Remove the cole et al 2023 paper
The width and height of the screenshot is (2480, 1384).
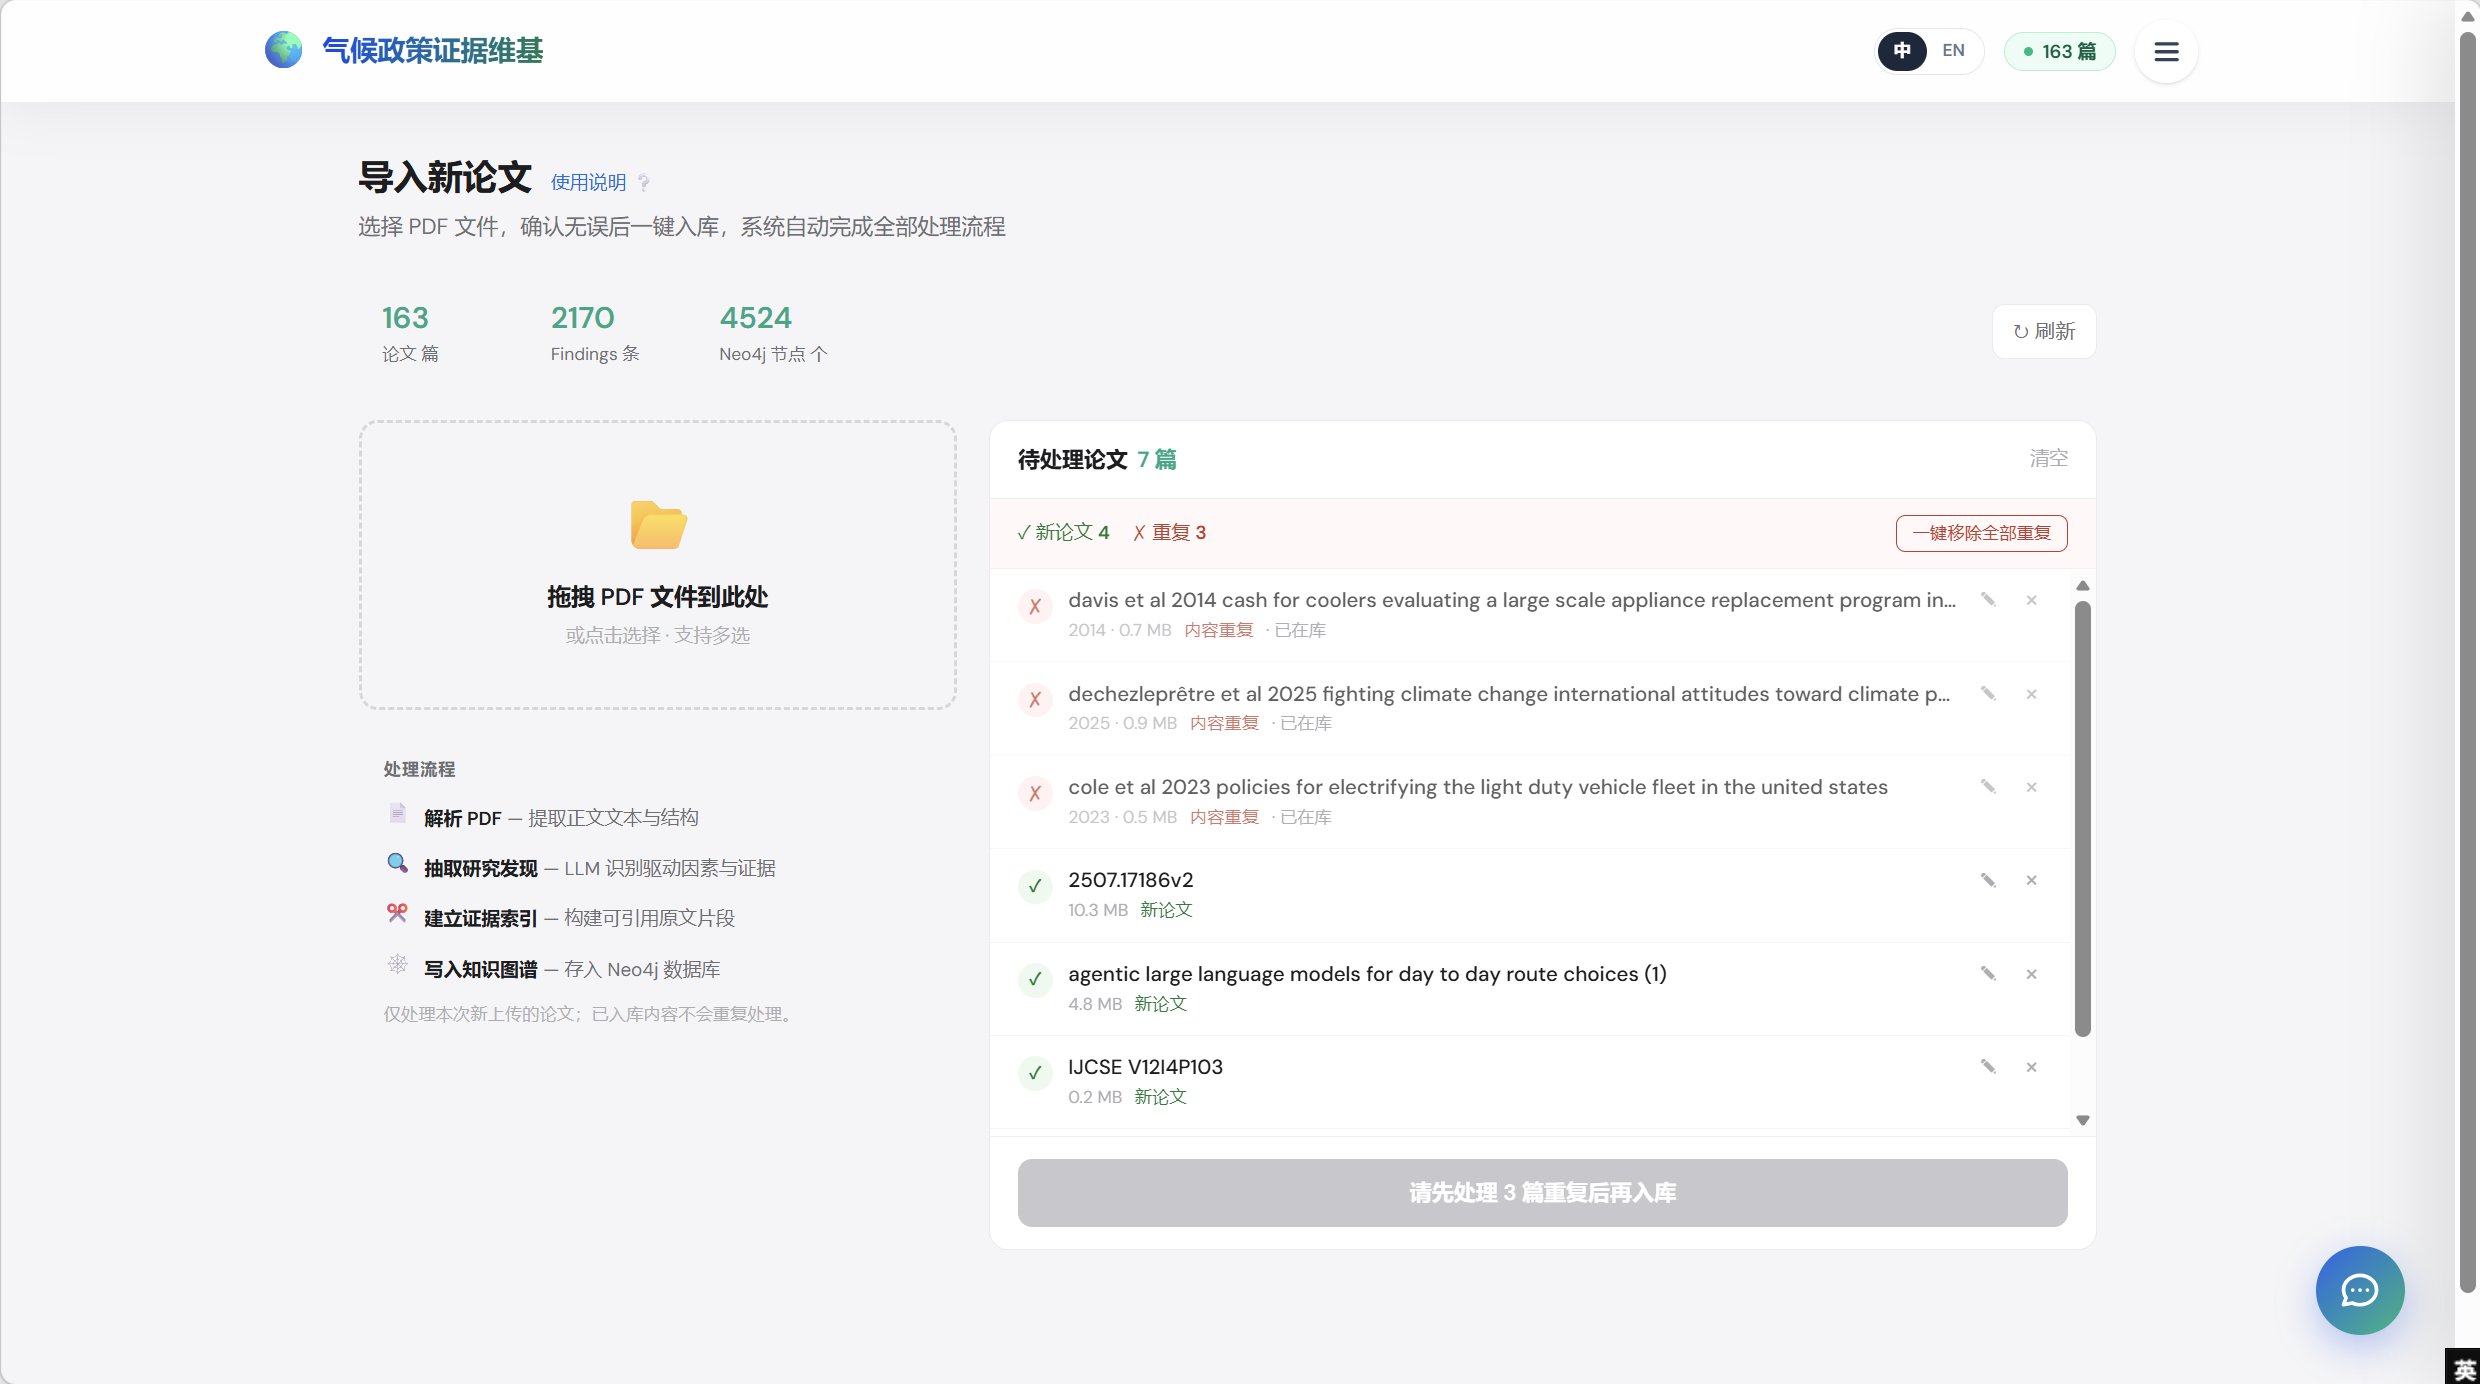pyautogui.click(x=2032, y=787)
